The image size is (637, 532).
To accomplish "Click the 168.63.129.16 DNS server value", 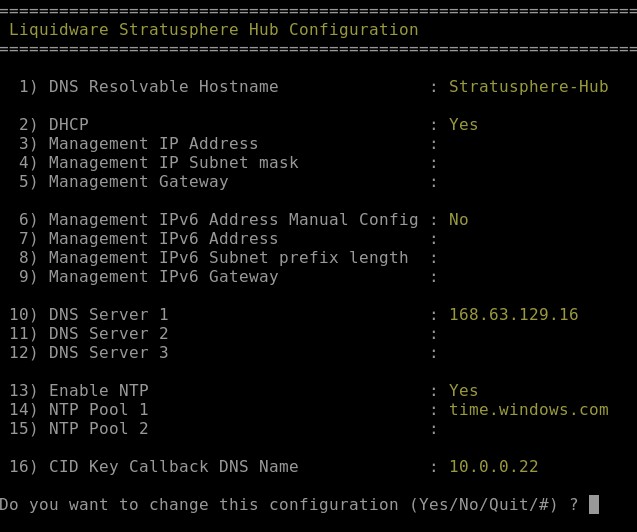I will click(x=514, y=315).
